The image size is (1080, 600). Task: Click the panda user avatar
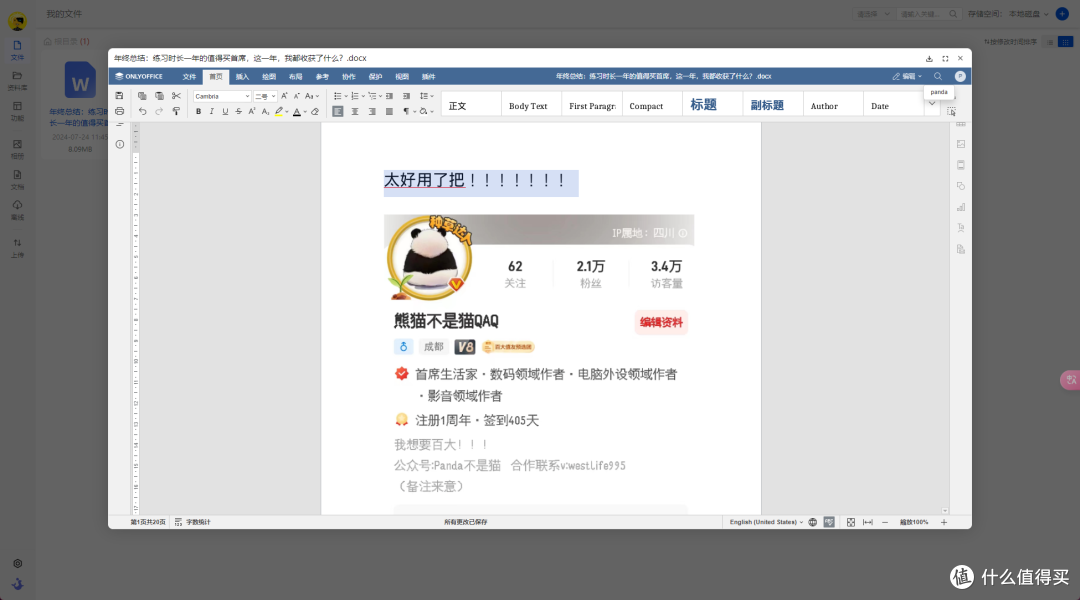pos(960,76)
